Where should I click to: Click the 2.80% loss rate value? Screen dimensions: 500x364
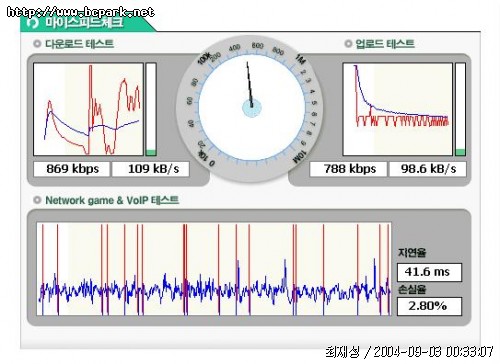point(429,306)
